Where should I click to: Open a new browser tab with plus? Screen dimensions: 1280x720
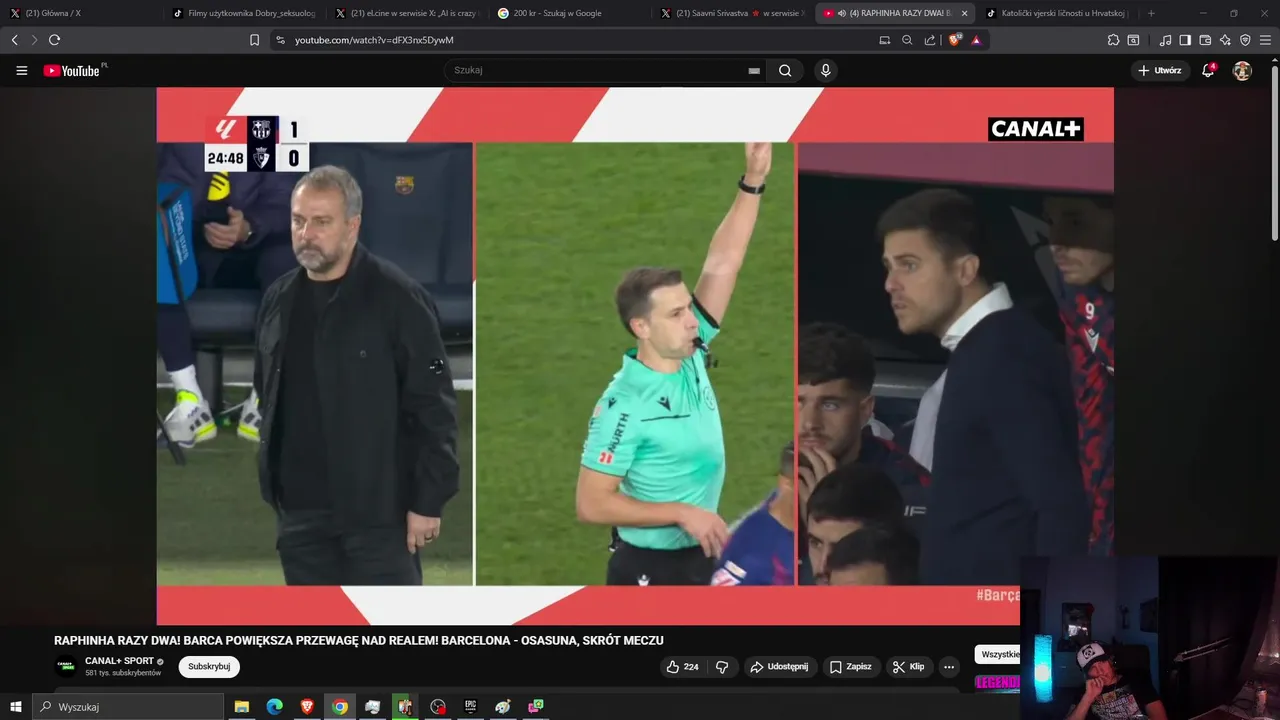1151,13
